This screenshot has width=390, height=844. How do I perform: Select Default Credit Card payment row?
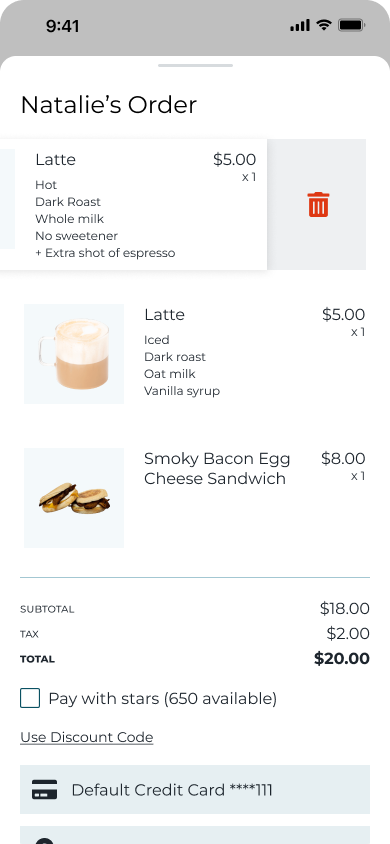coord(195,790)
